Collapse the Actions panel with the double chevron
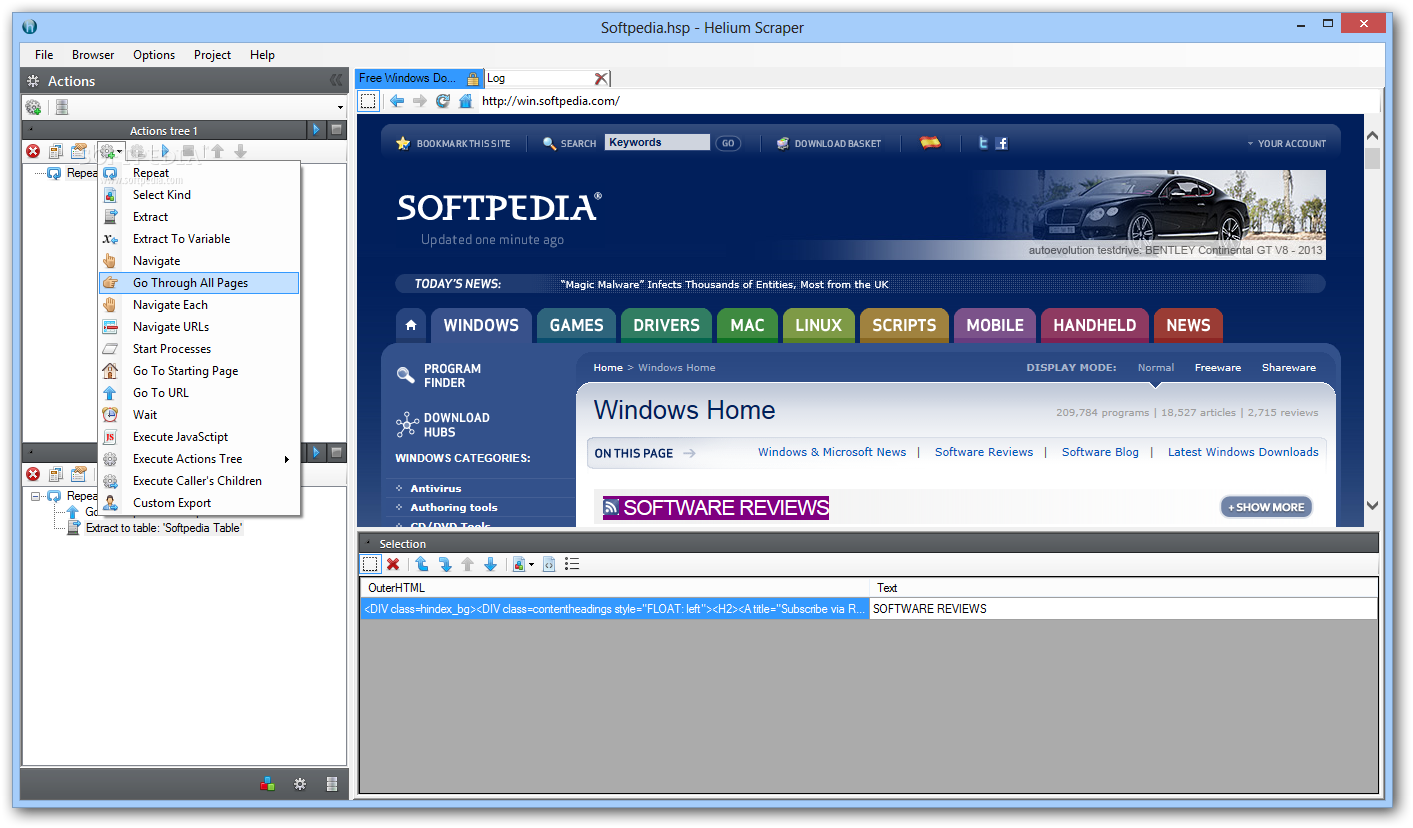 [336, 81]
